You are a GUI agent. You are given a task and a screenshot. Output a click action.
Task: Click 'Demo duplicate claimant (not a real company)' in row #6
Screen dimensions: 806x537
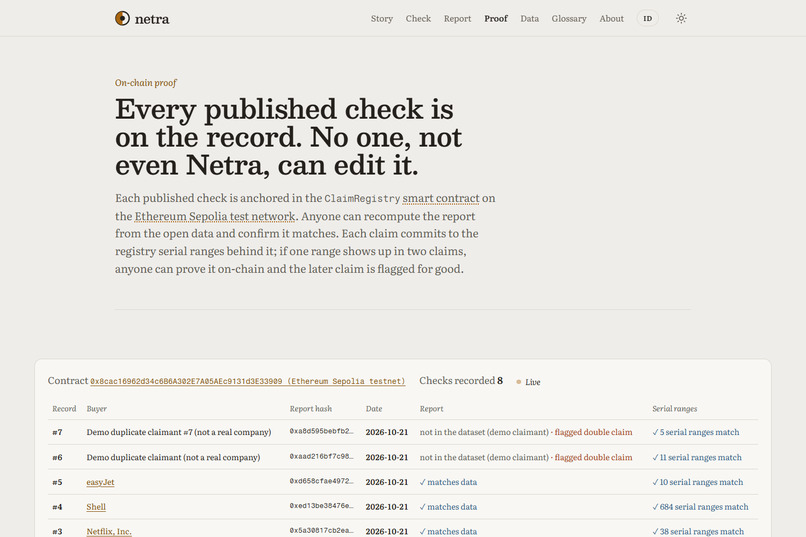(173, 457)
